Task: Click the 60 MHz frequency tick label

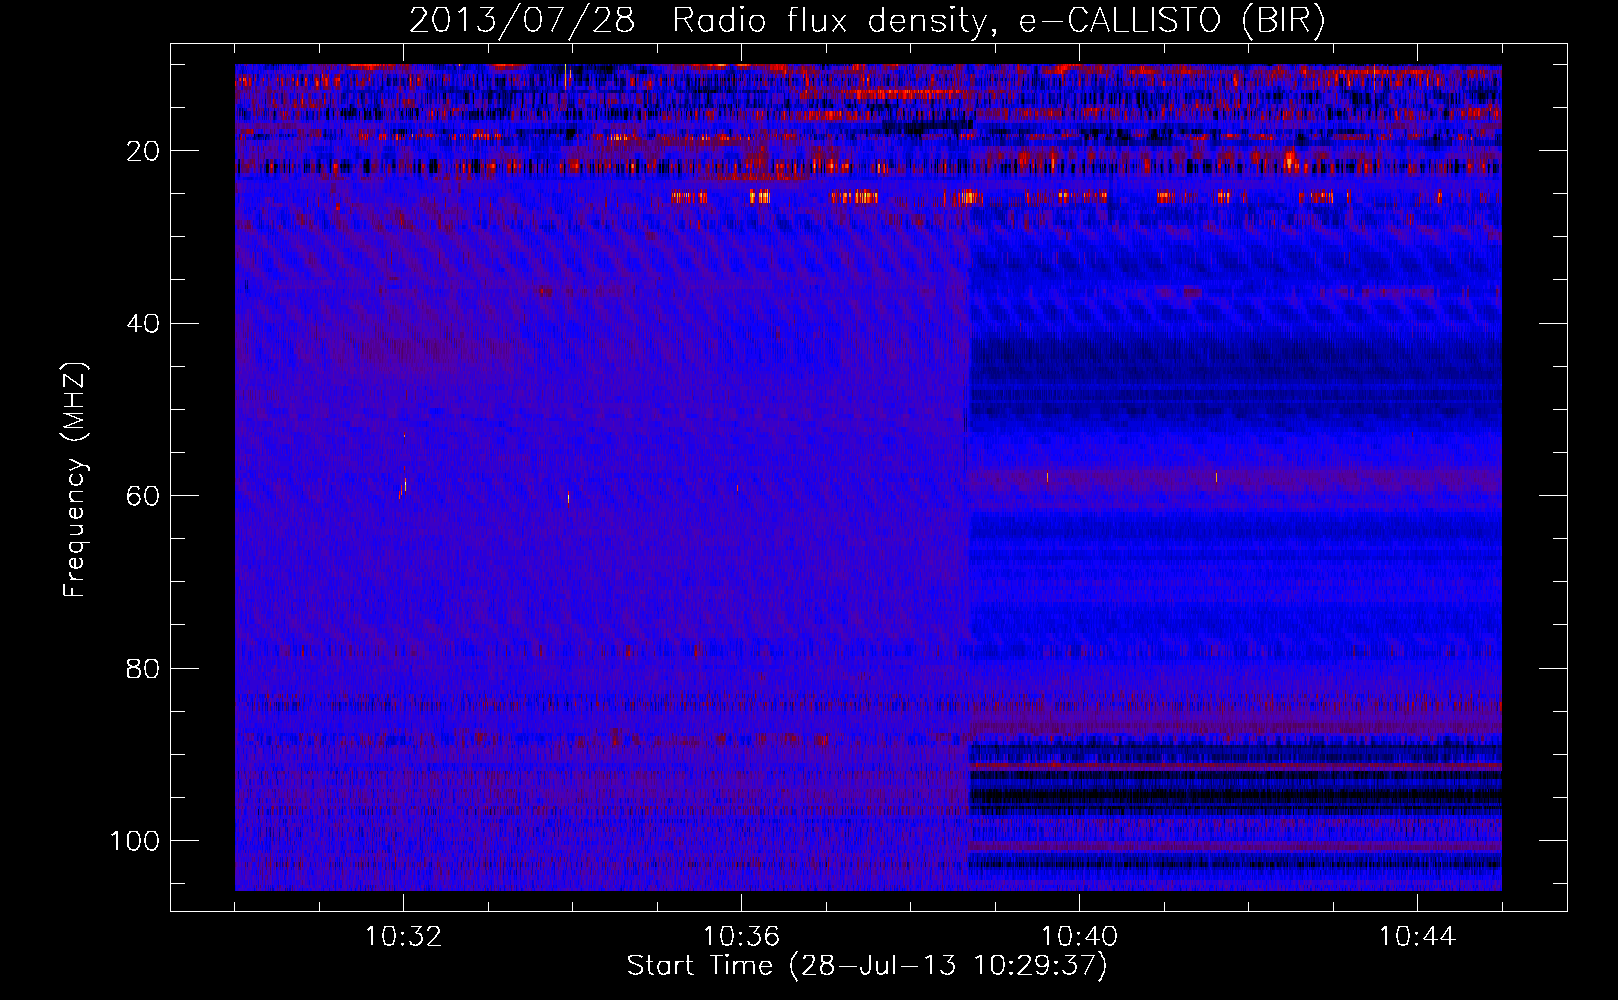Action: coord(143,496)
